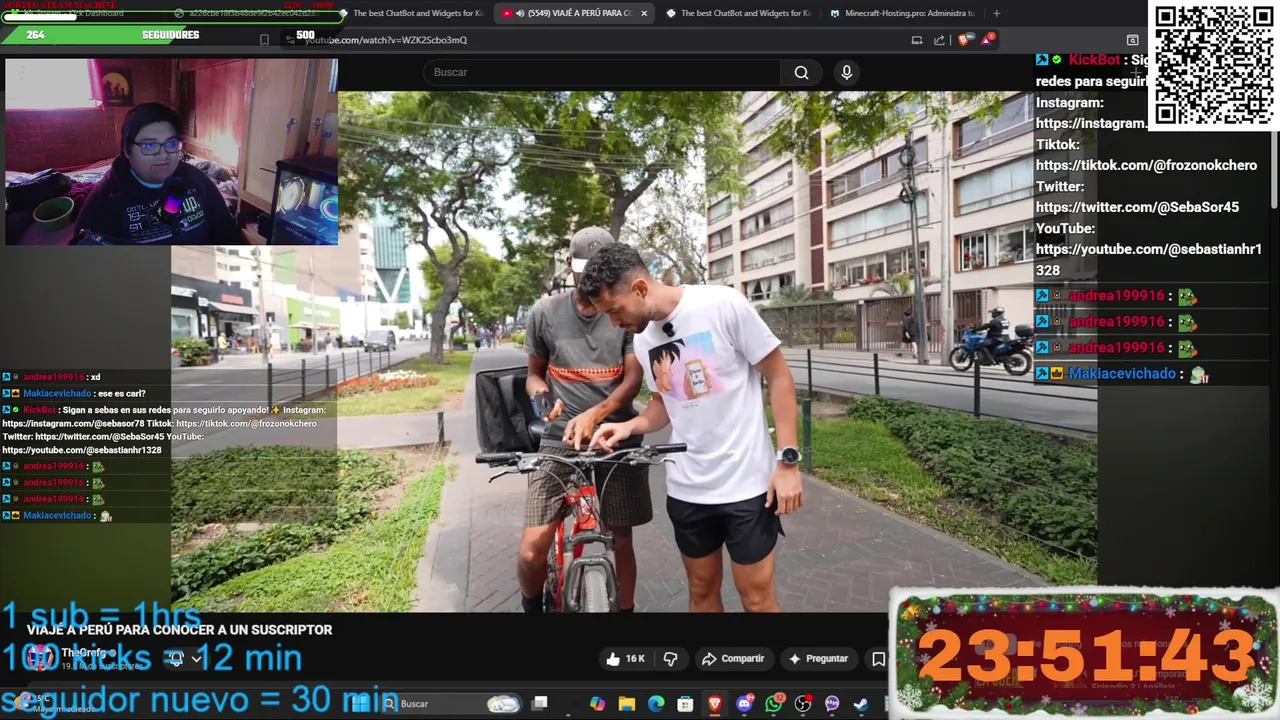The image size is (1280, 720).
Task: Like the video showing 16 K
Action: click(625, 659)
